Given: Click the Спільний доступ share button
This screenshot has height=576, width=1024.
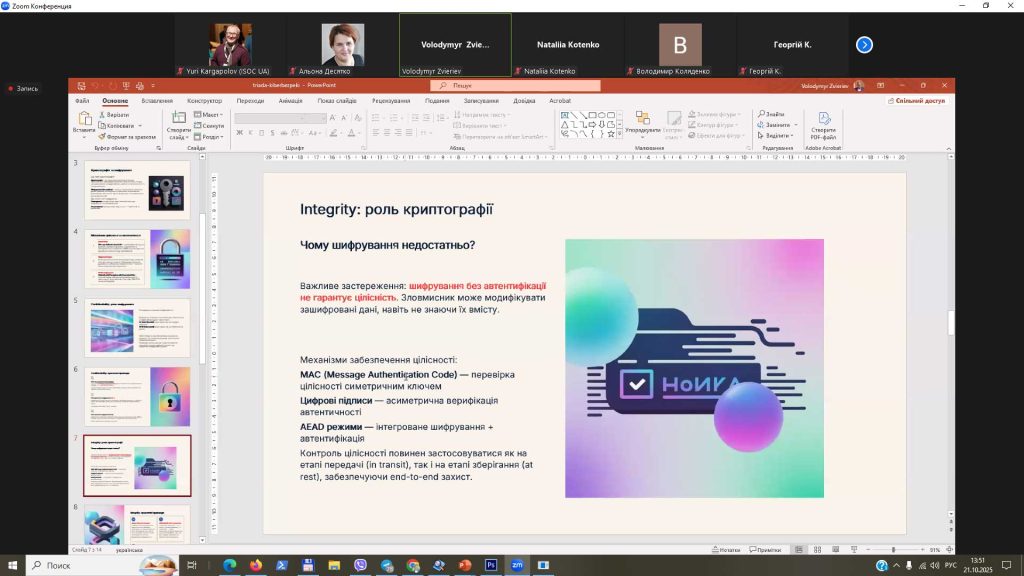Looking at the screenshot, I should [x=916, y=101].
